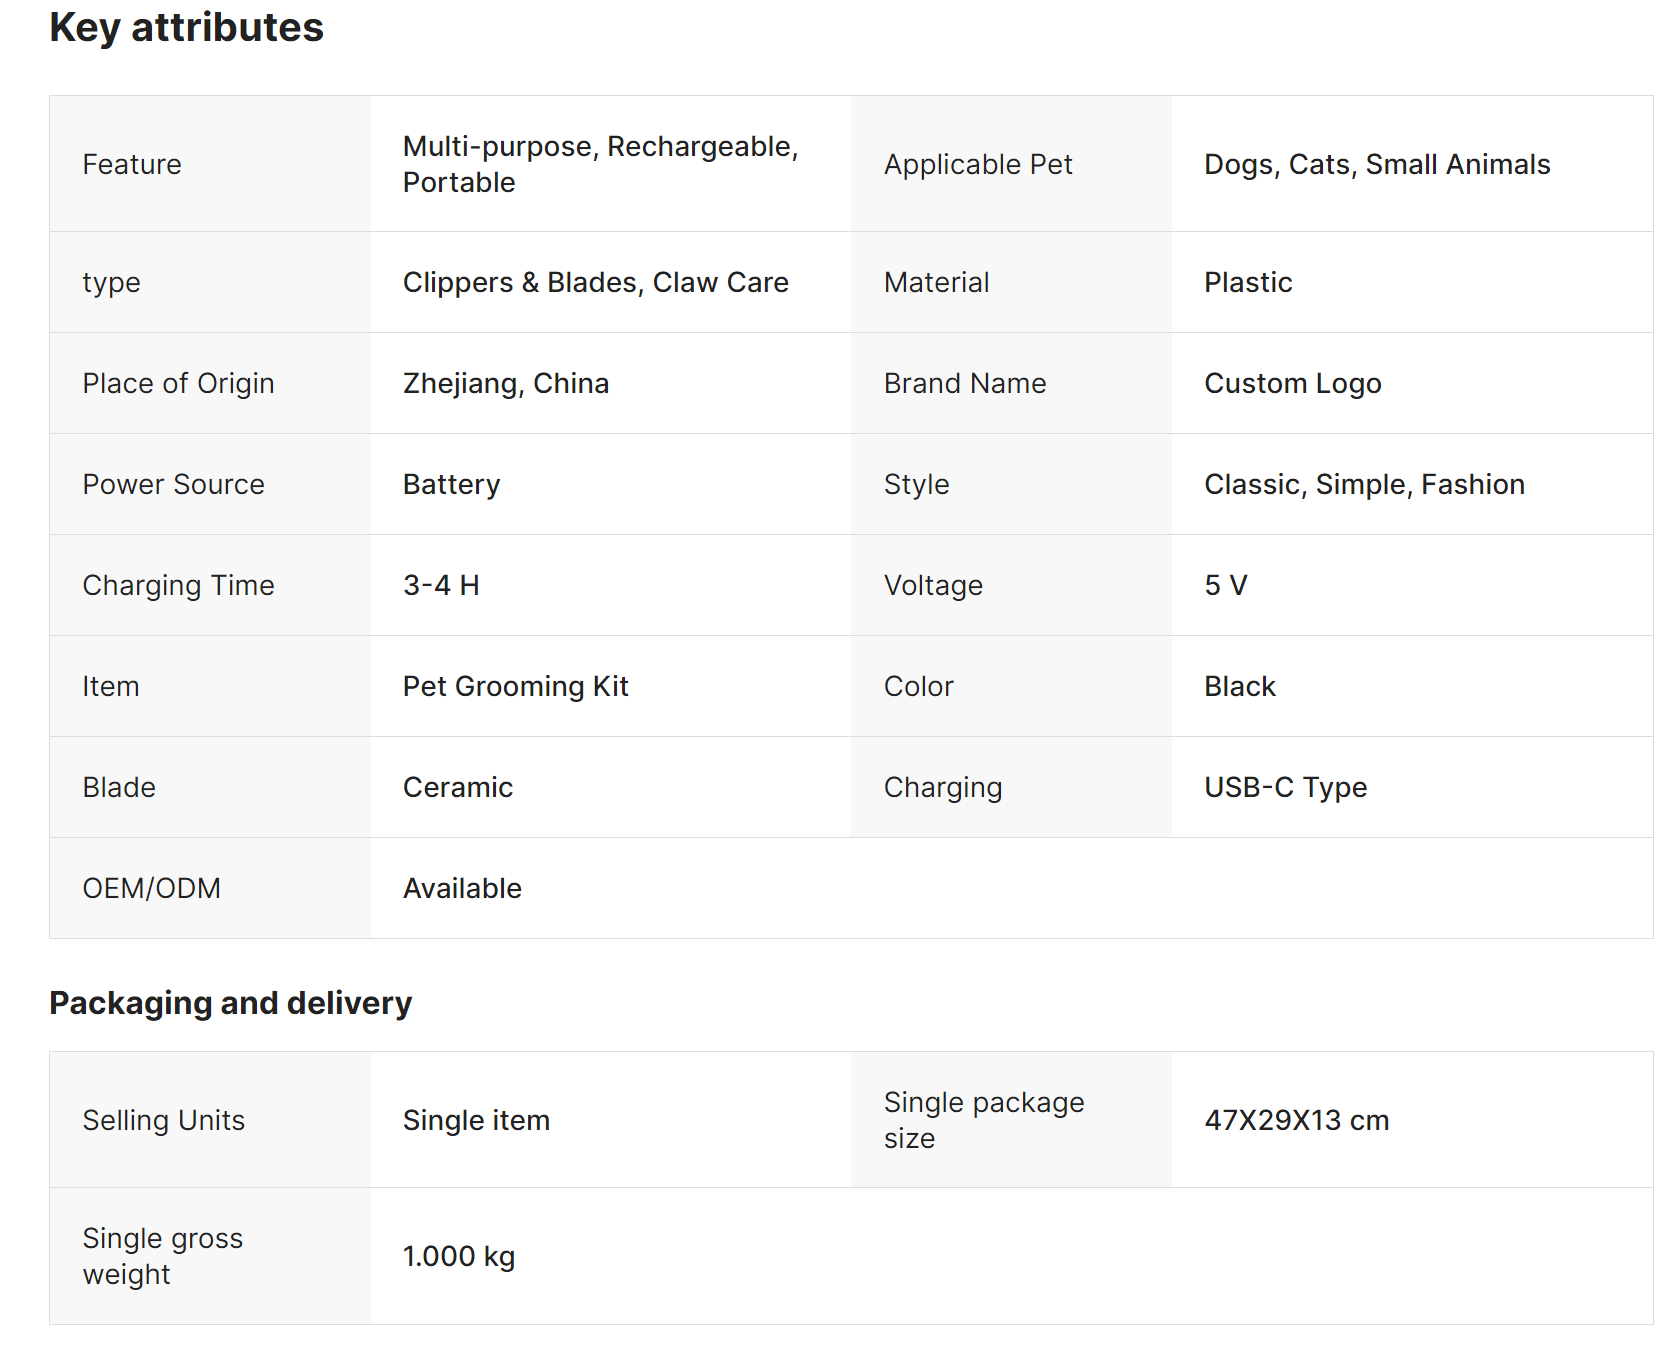Click the 3-4 H charging time value
1676x1362 pixels.
coord(441,586)
